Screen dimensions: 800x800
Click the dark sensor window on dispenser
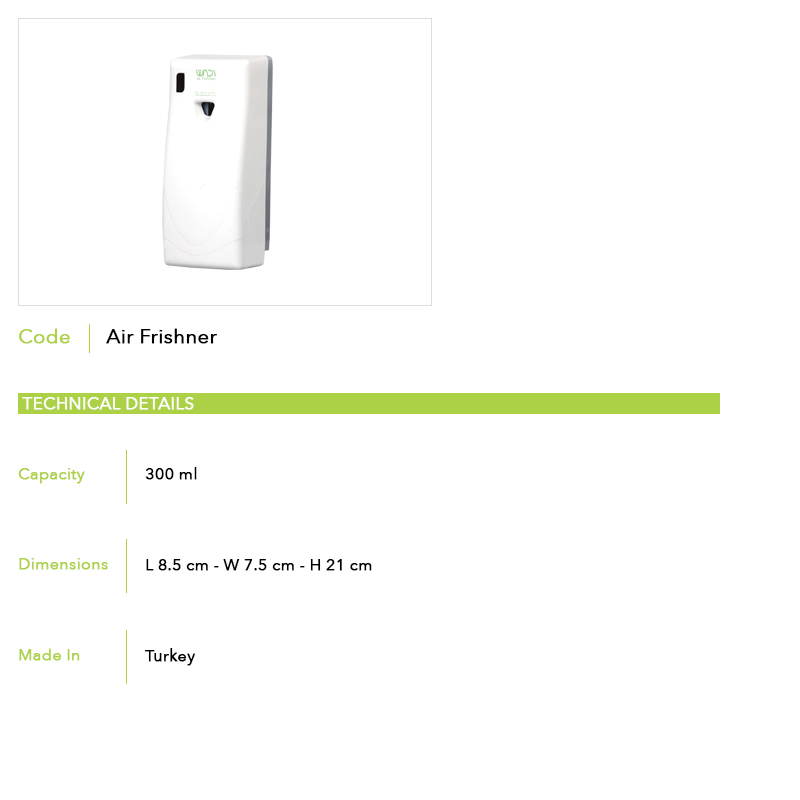(x=178, y=82)
